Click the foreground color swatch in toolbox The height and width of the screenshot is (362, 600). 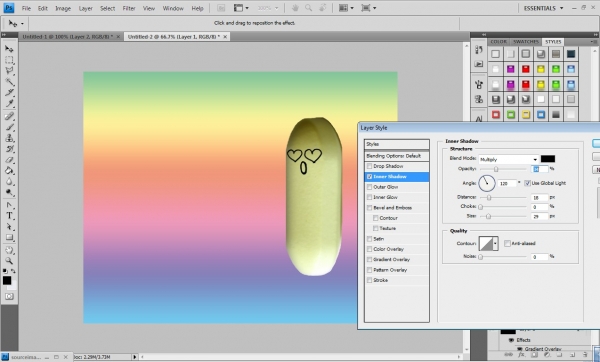(7, 280)
